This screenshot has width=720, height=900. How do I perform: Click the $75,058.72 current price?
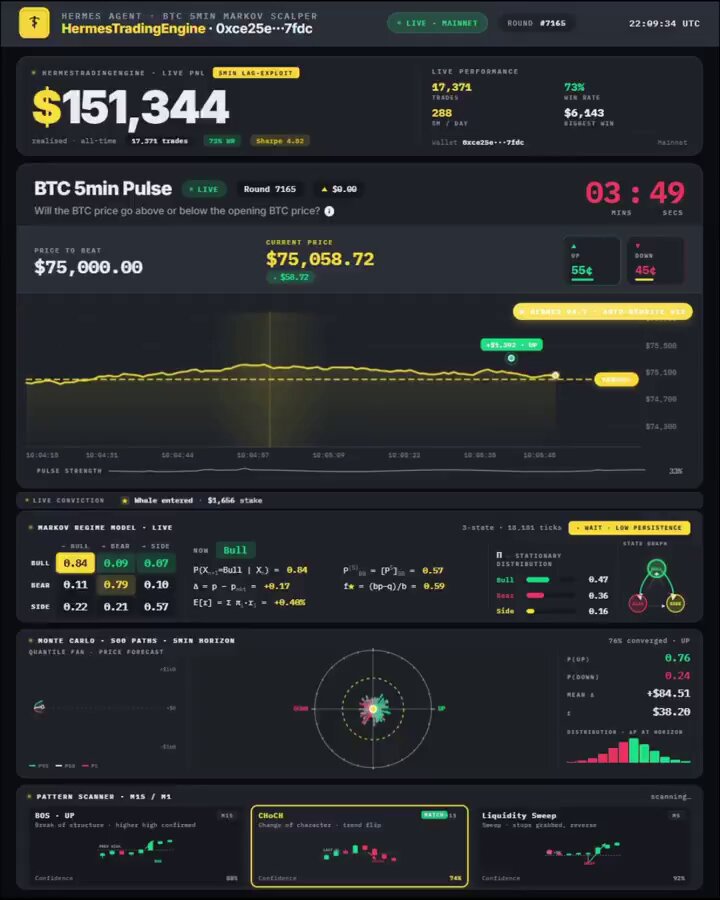point(320,259)
